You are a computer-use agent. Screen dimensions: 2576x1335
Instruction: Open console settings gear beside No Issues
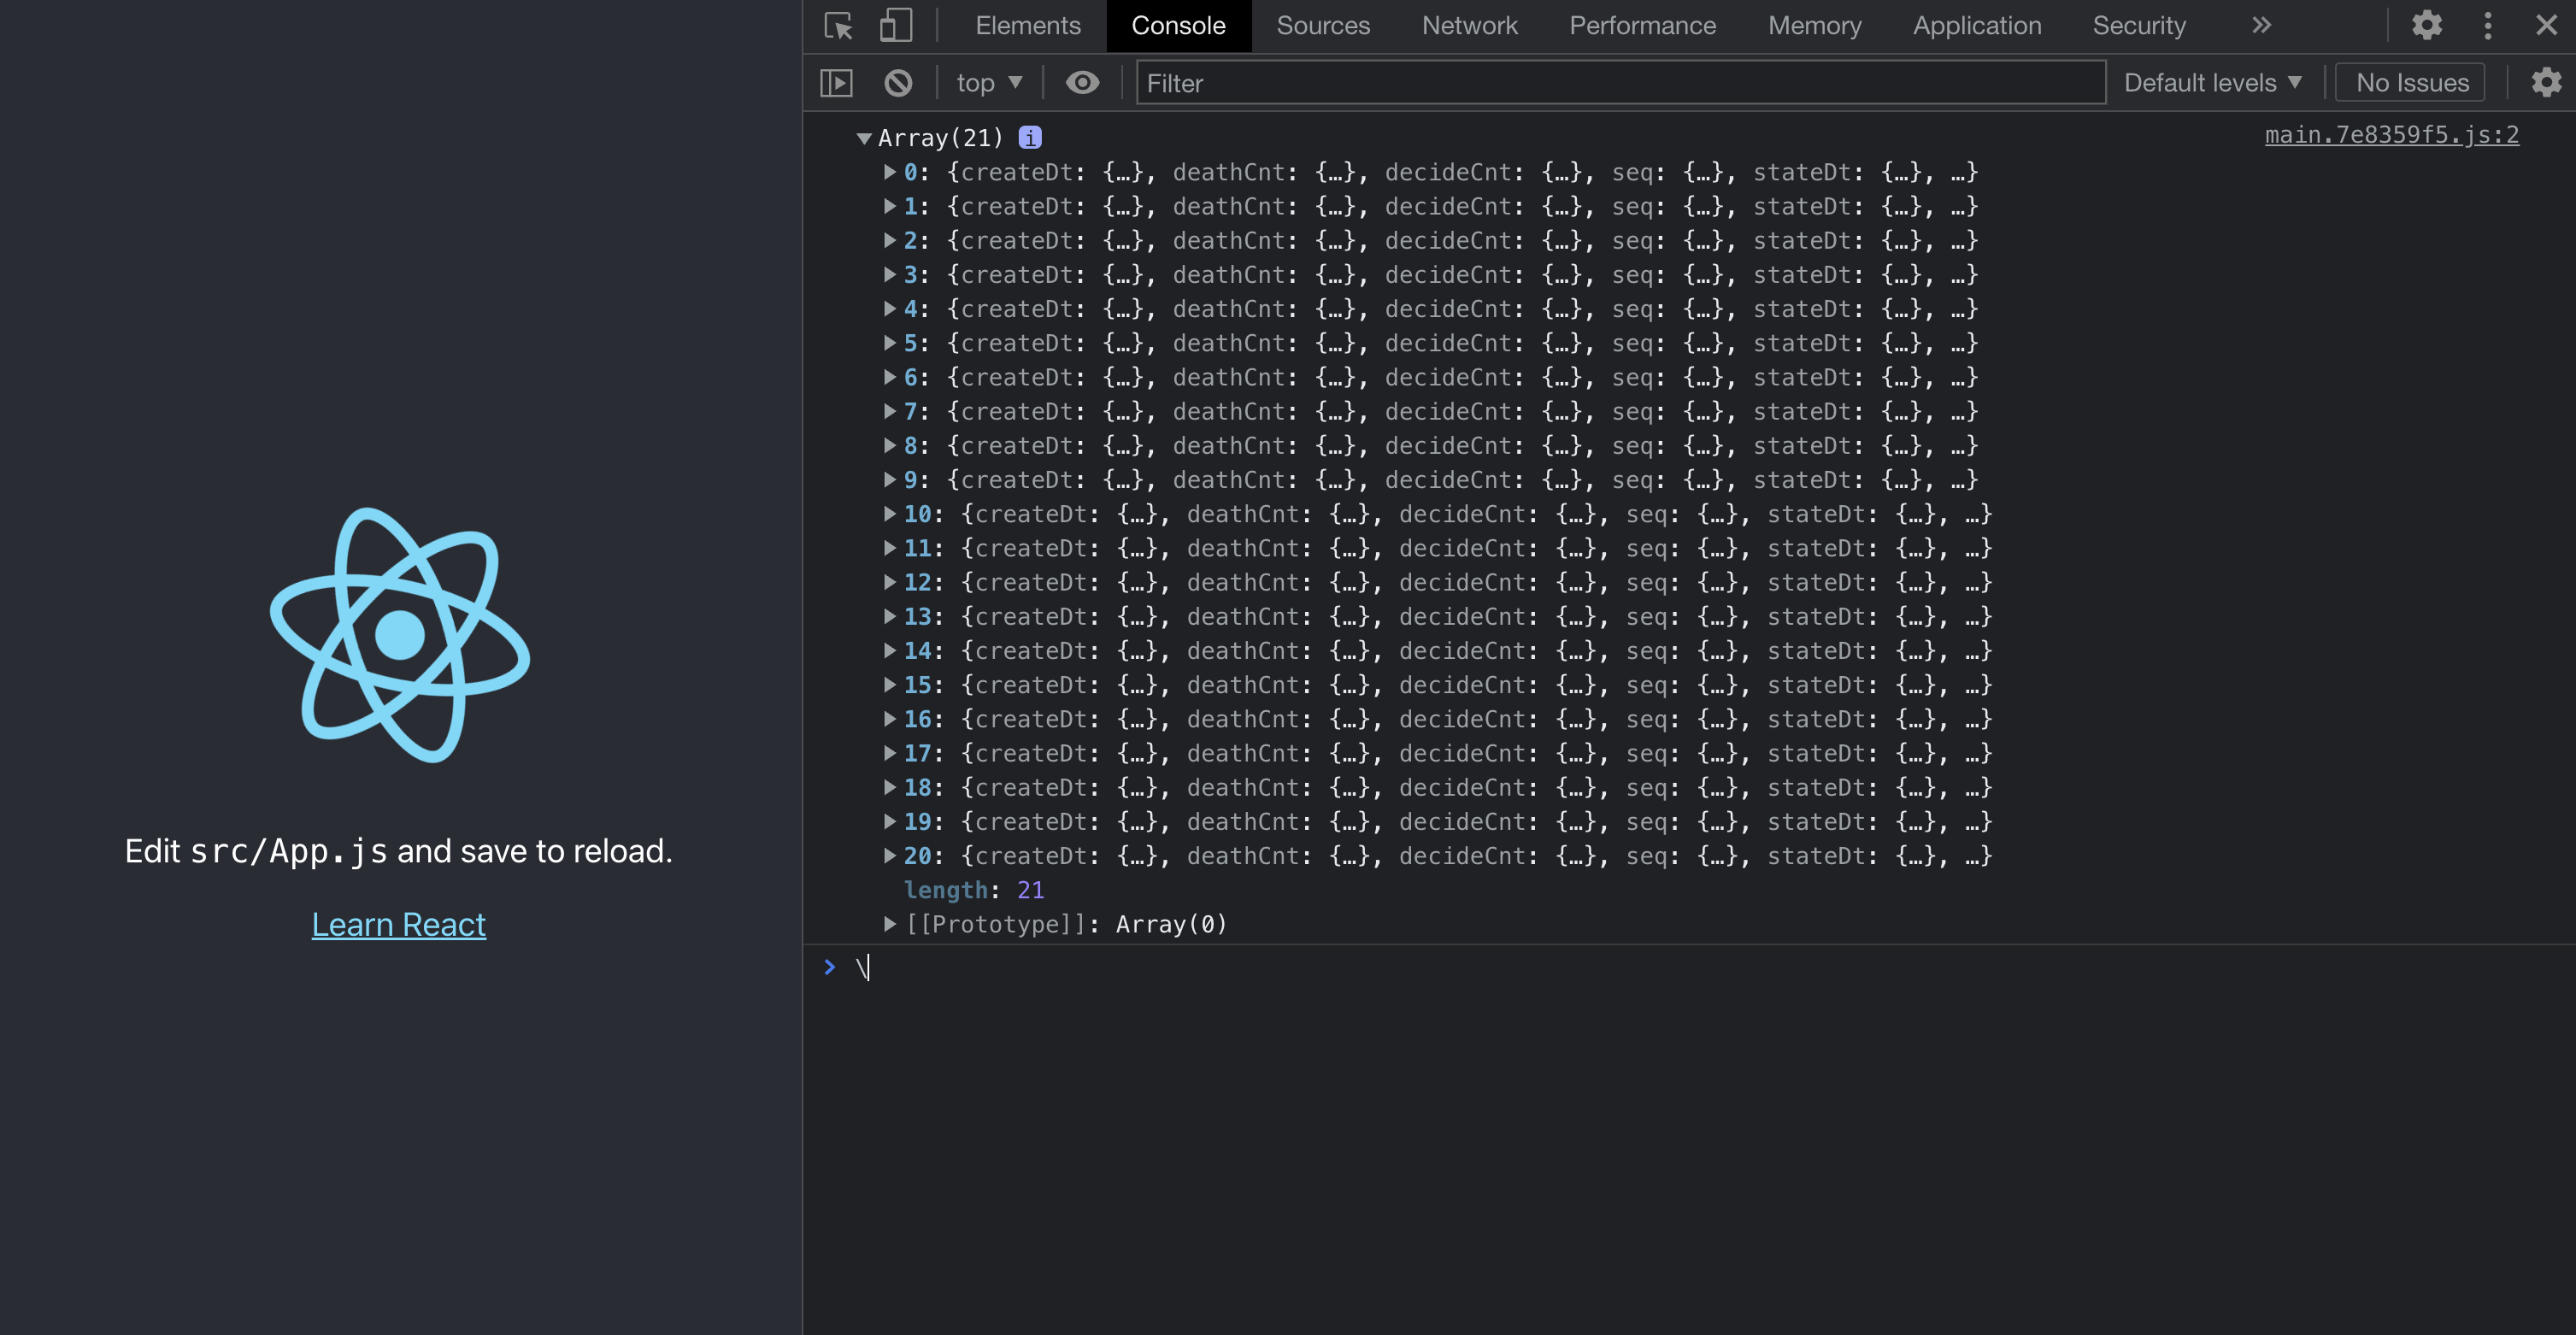(x=2546, y=83)
